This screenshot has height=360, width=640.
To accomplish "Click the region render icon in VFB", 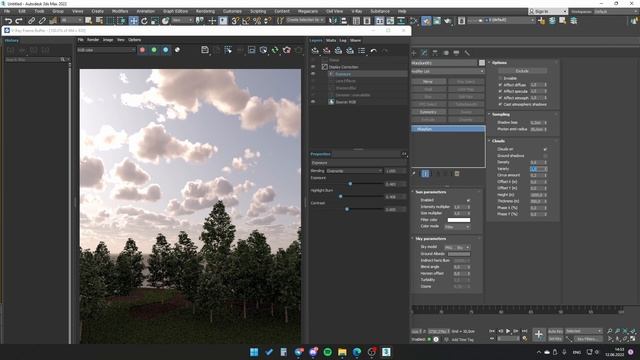I will click(x=251, y=50).
